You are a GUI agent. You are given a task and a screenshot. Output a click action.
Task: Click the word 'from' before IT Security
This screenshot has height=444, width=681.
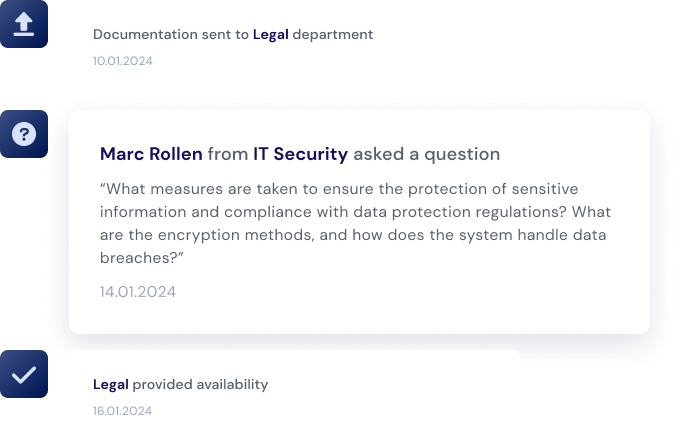pos(227,154)
